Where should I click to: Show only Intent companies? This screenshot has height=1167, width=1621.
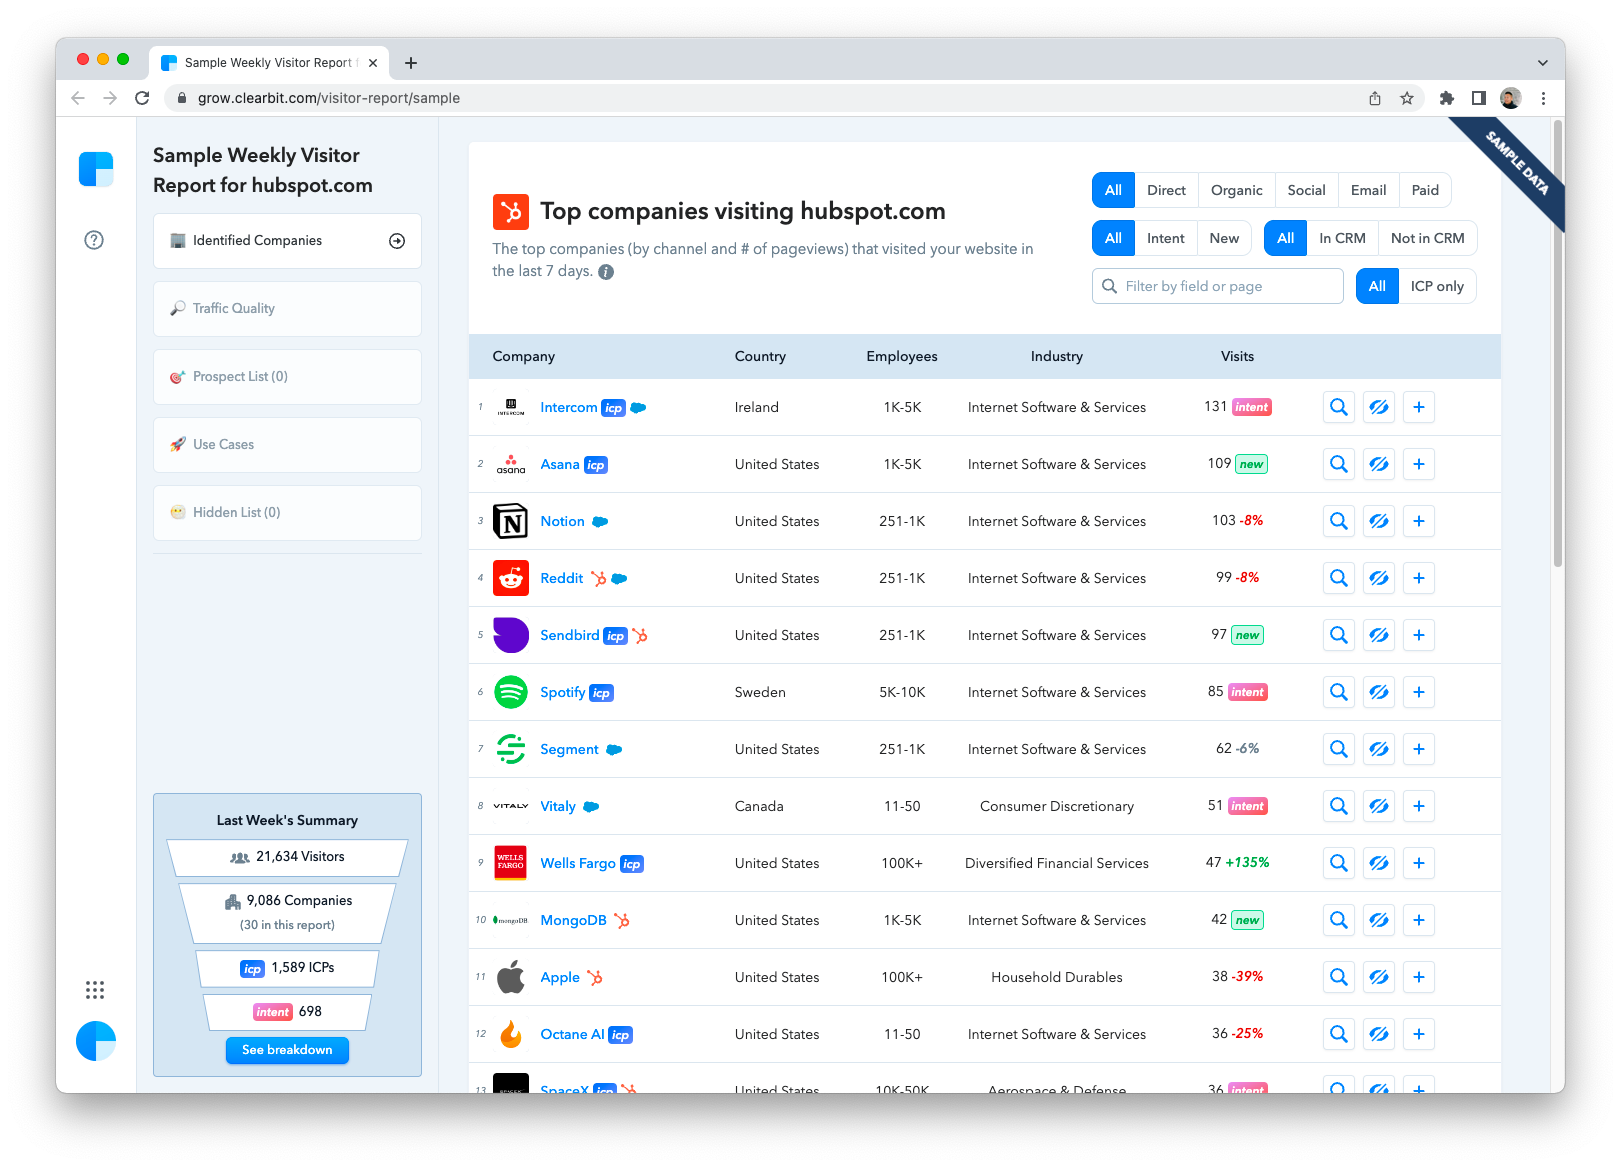tap(1165, 238)
